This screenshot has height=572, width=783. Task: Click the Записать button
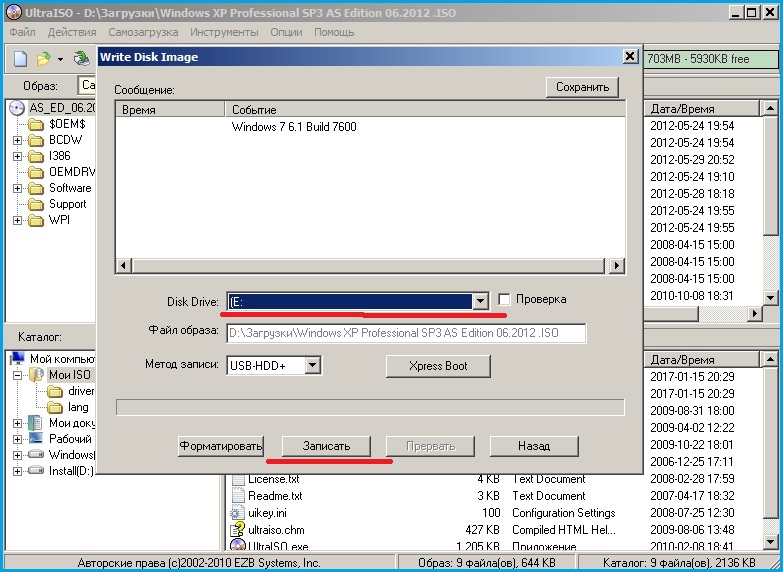326,446
